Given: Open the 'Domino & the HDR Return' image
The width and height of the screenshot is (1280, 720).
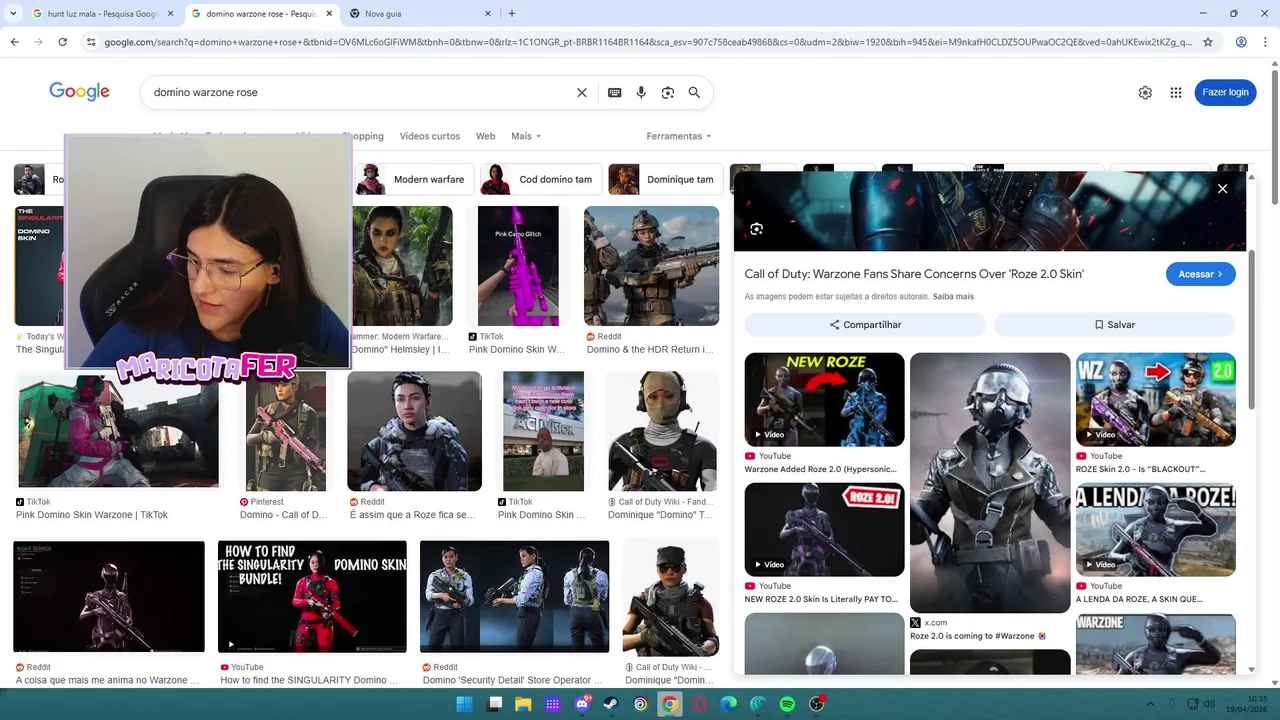Looking at the screenshot, I should (651, 266).
